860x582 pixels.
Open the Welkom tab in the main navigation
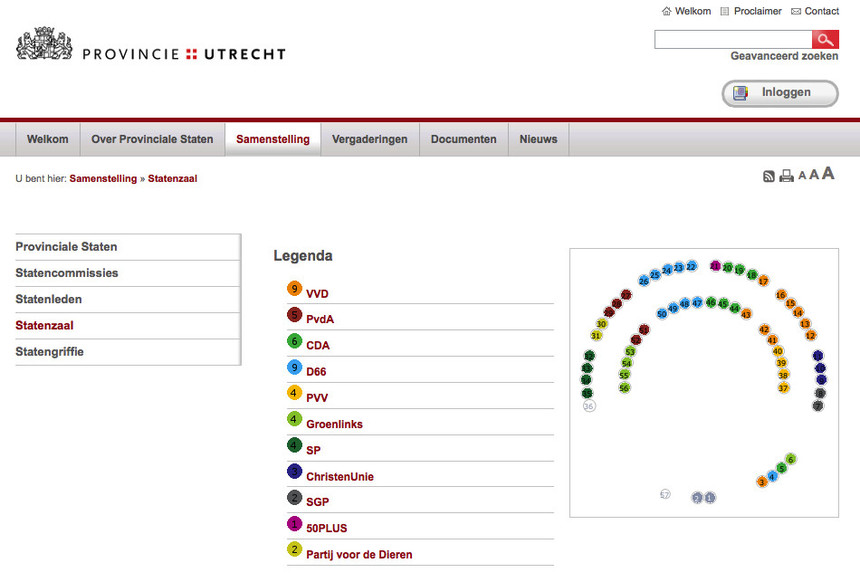pyautogui.click(x=48, y=139)
